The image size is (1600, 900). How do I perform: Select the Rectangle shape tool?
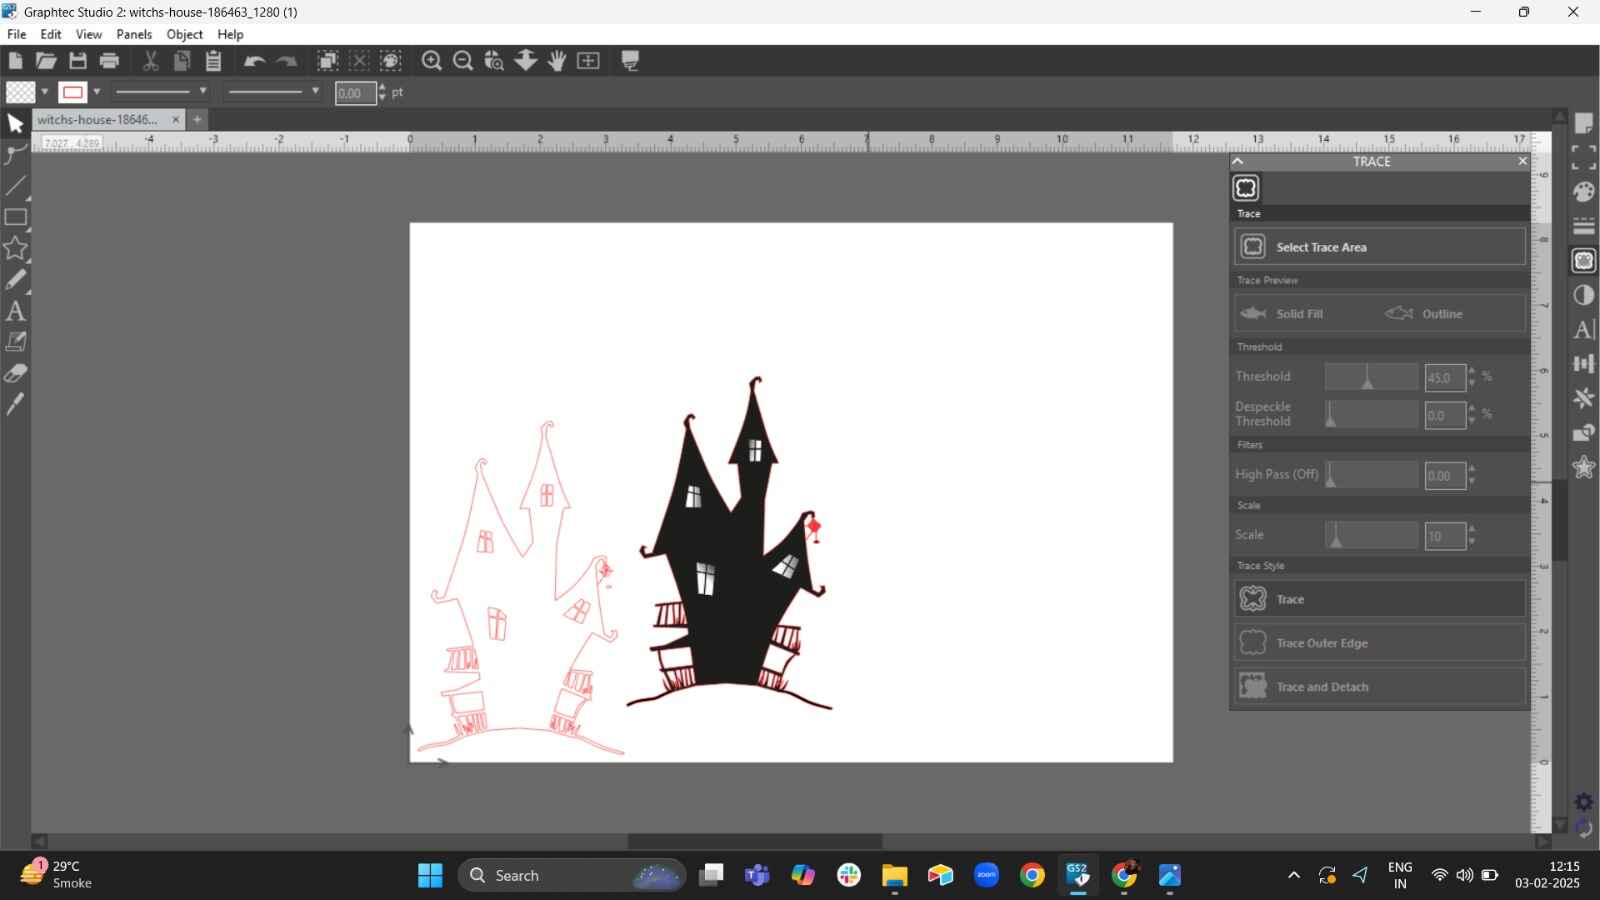pos(15,217)
